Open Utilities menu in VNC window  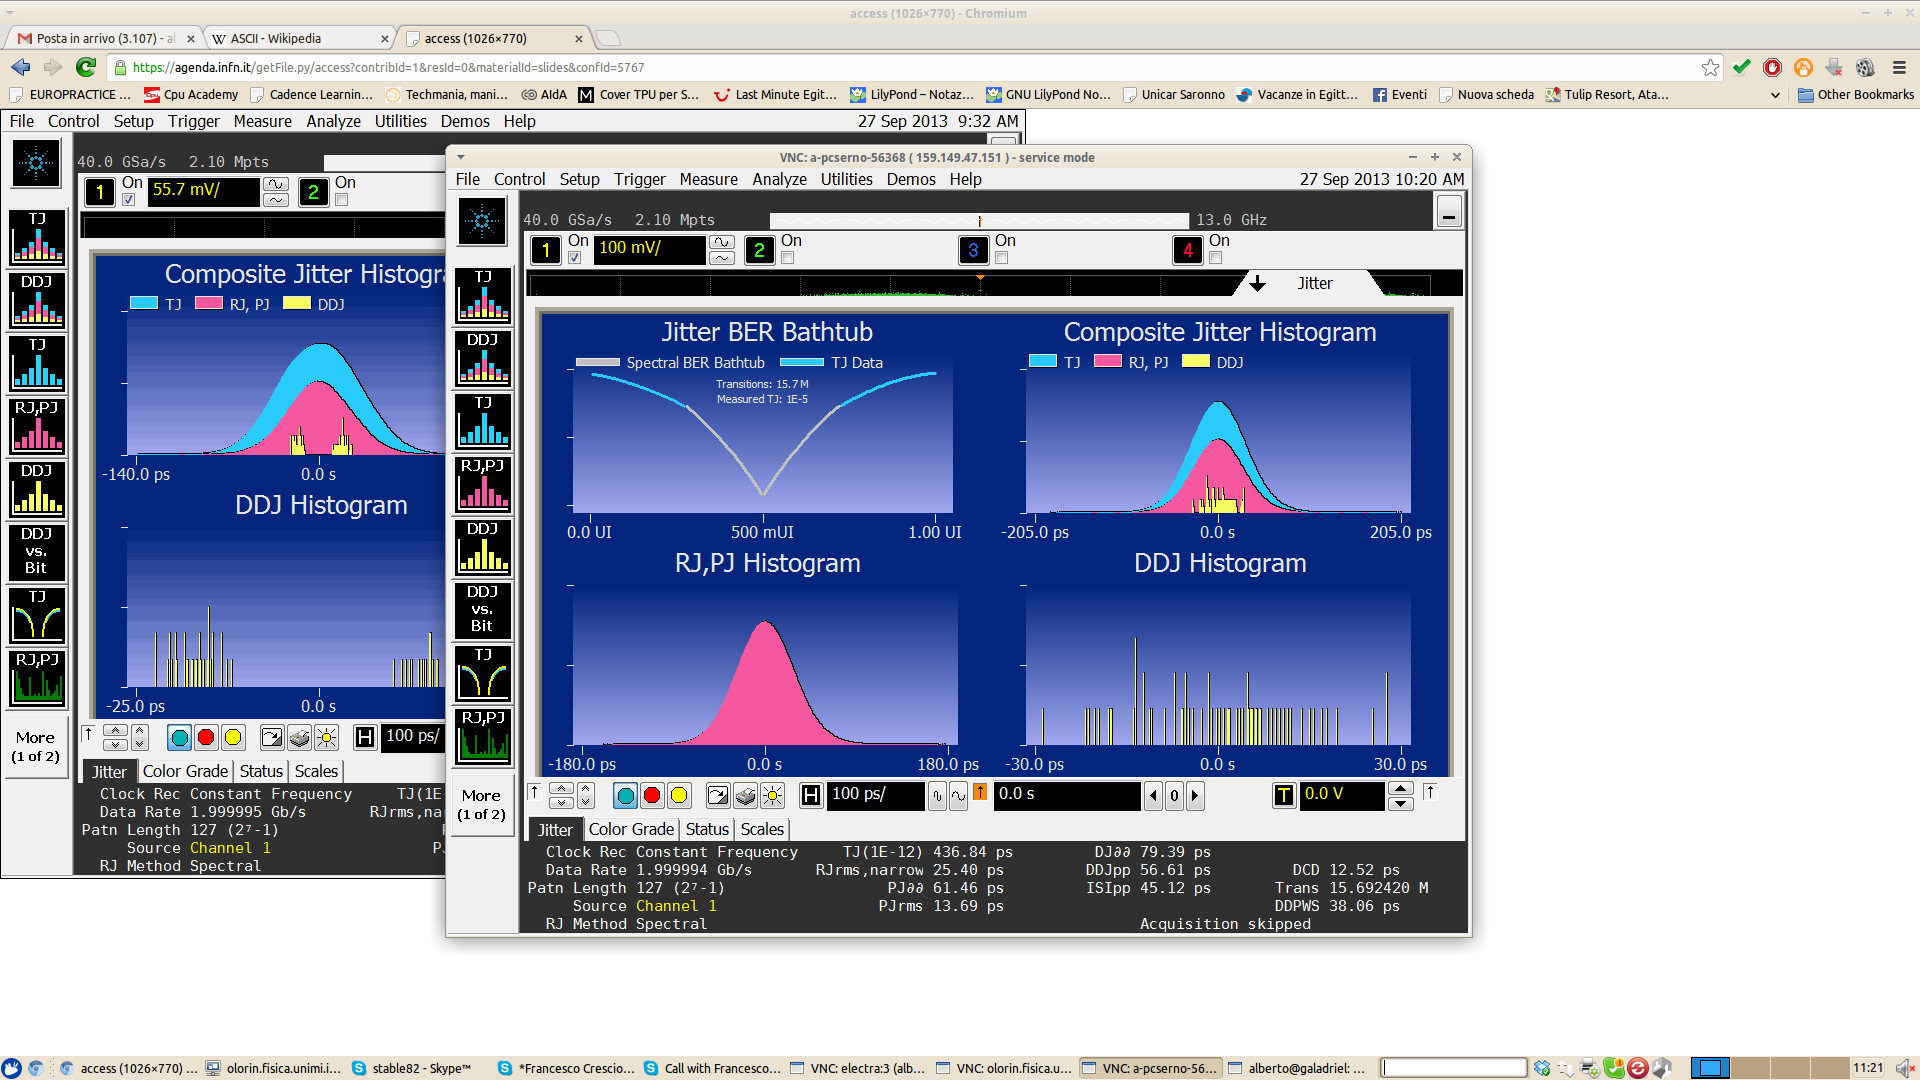846,179
